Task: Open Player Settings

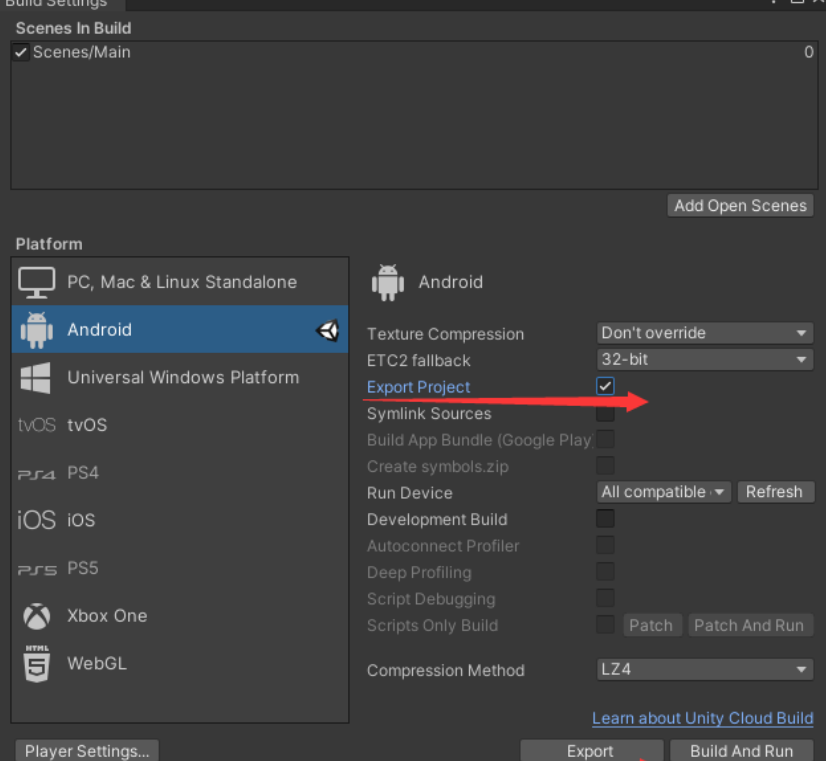Action: pos(87,751)
